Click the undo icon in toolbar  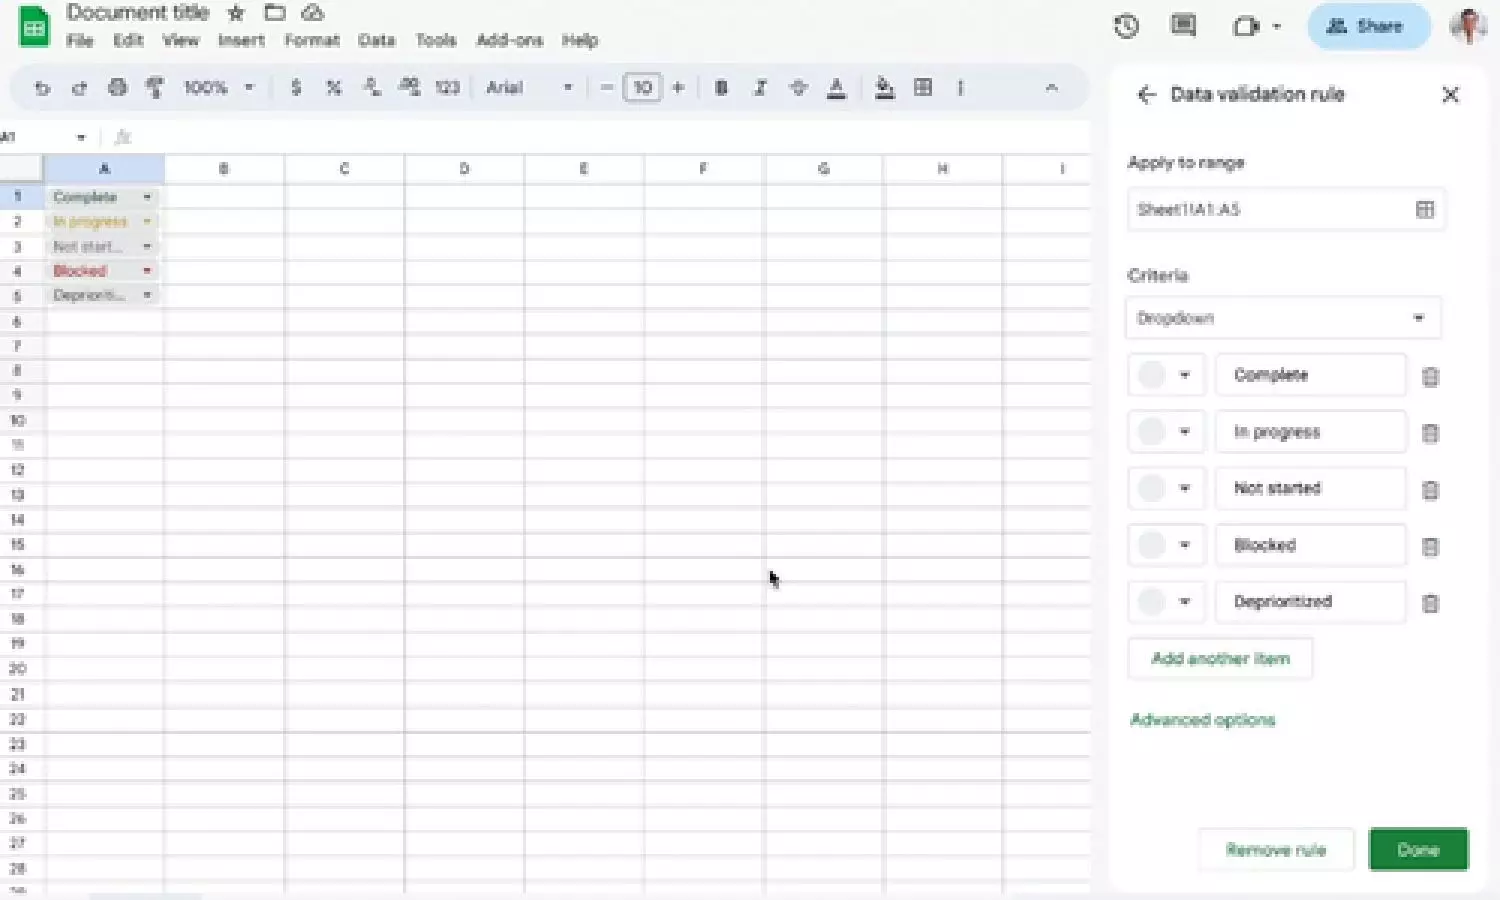tap(42, 88)
